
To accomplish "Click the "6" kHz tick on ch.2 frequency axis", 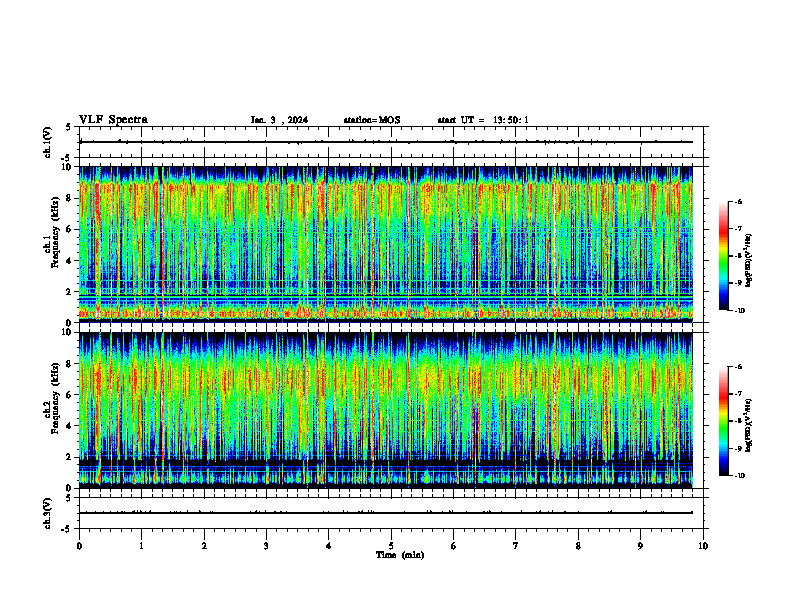I will coord(70,395).
